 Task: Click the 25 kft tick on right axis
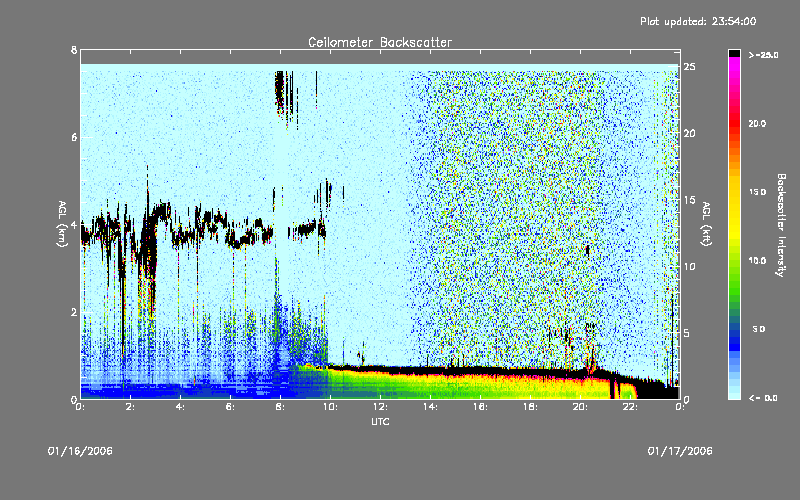pos(689,67)
